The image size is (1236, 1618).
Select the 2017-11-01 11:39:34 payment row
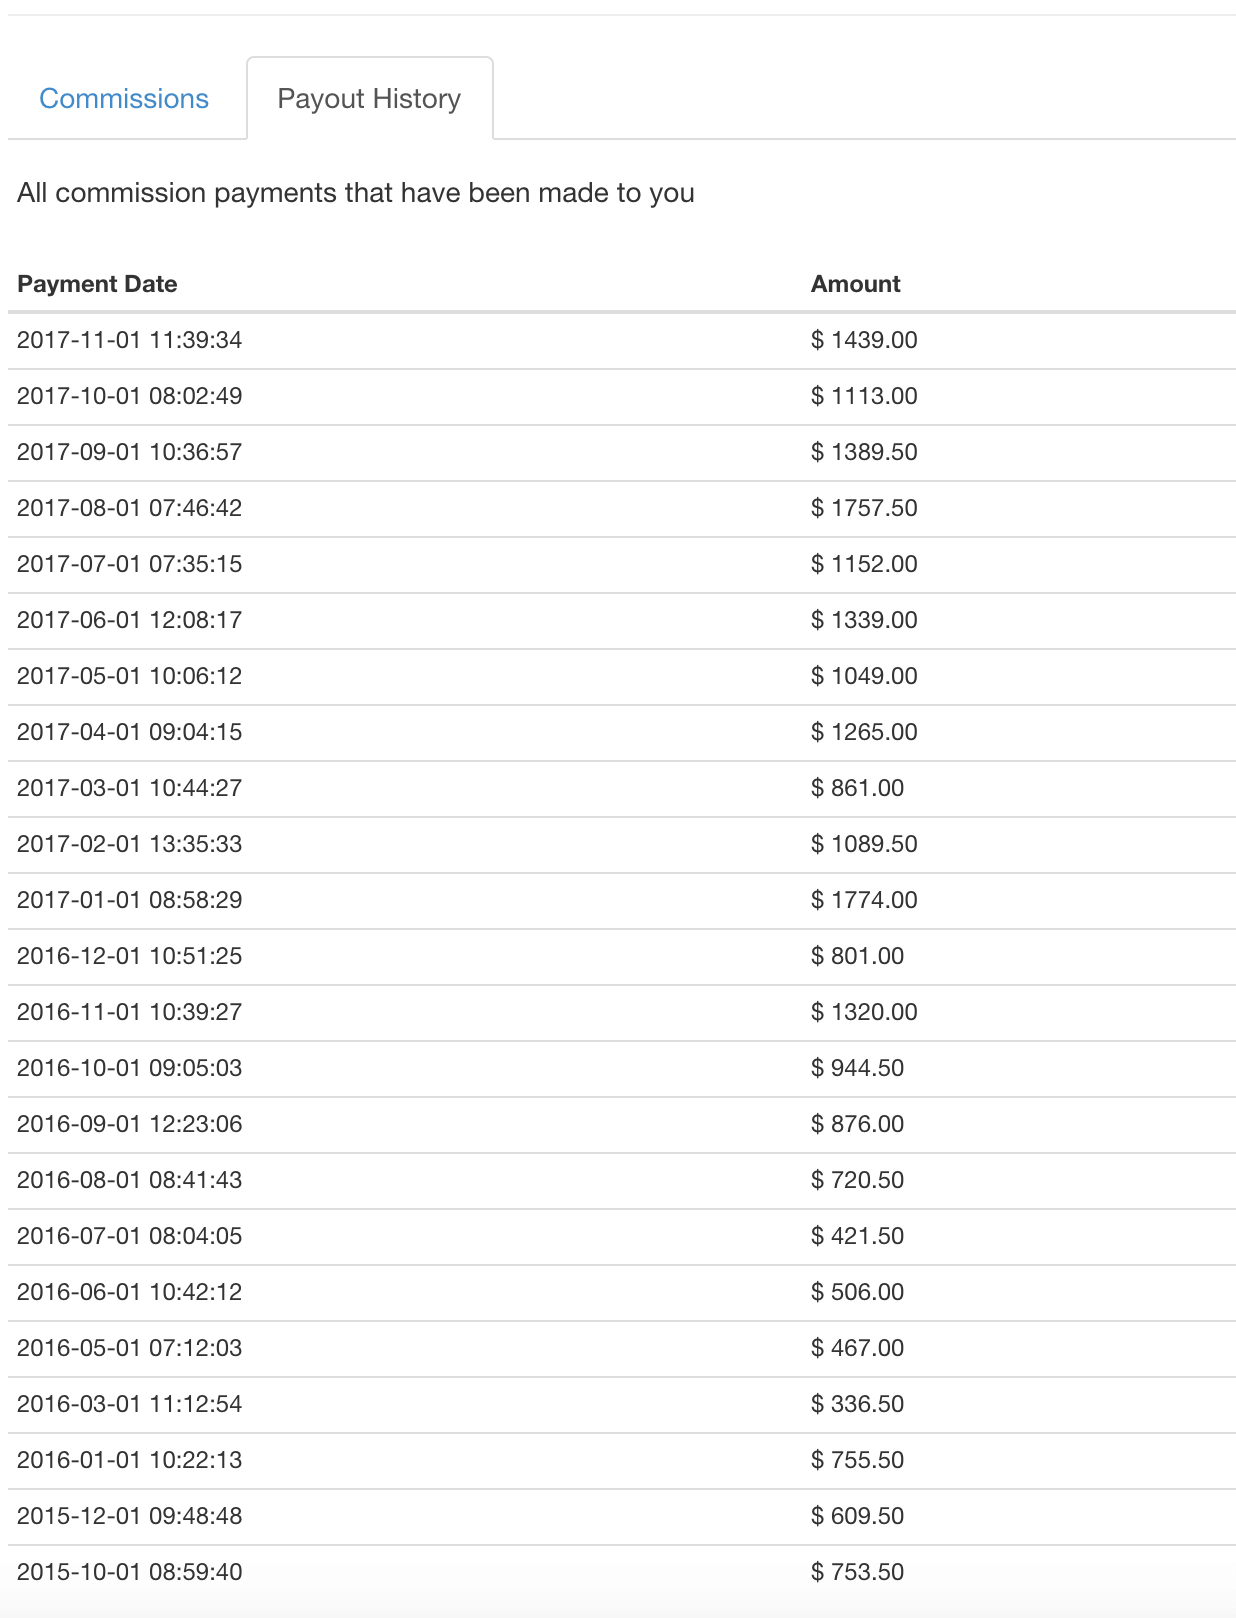point(622,340)
